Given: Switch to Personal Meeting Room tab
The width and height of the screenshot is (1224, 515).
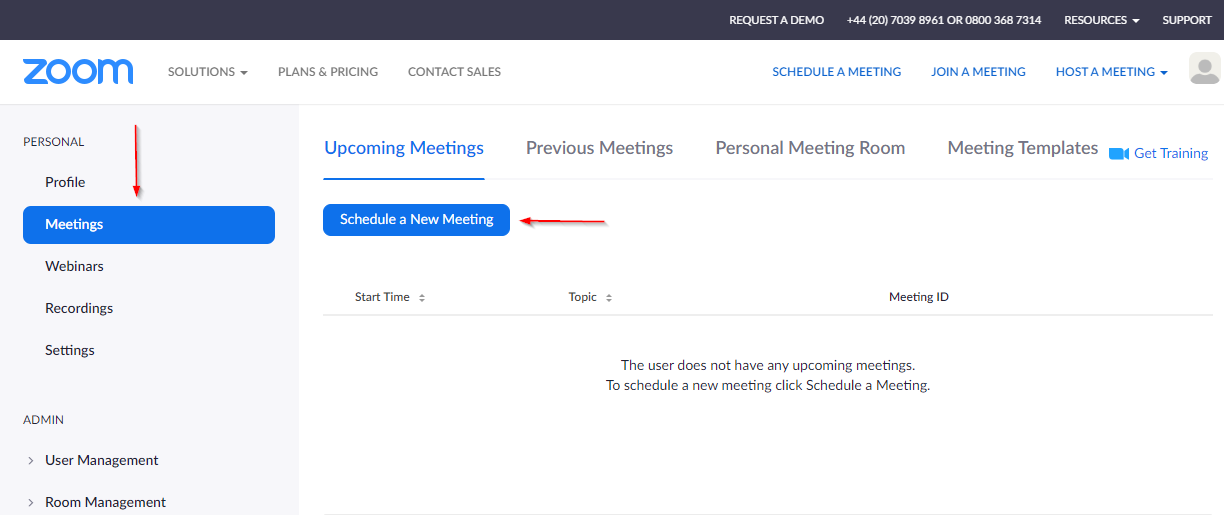Looking at the screenshot, I should [810, 148].
